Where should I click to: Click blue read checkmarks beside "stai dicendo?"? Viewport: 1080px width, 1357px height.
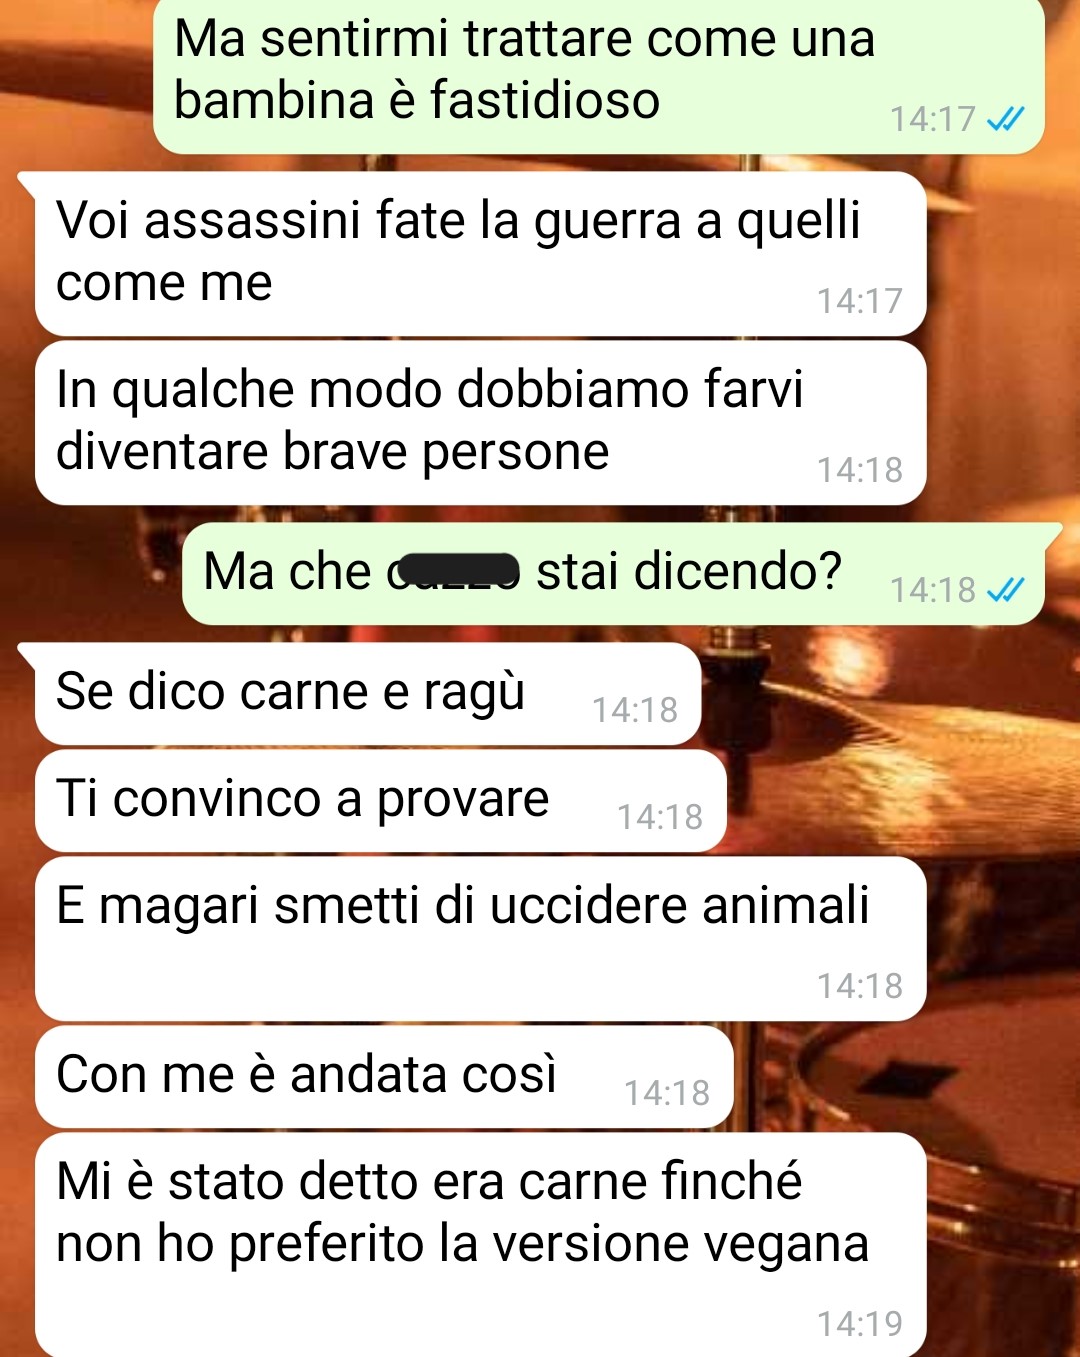pyautogui.click(x=1005, y=591)
